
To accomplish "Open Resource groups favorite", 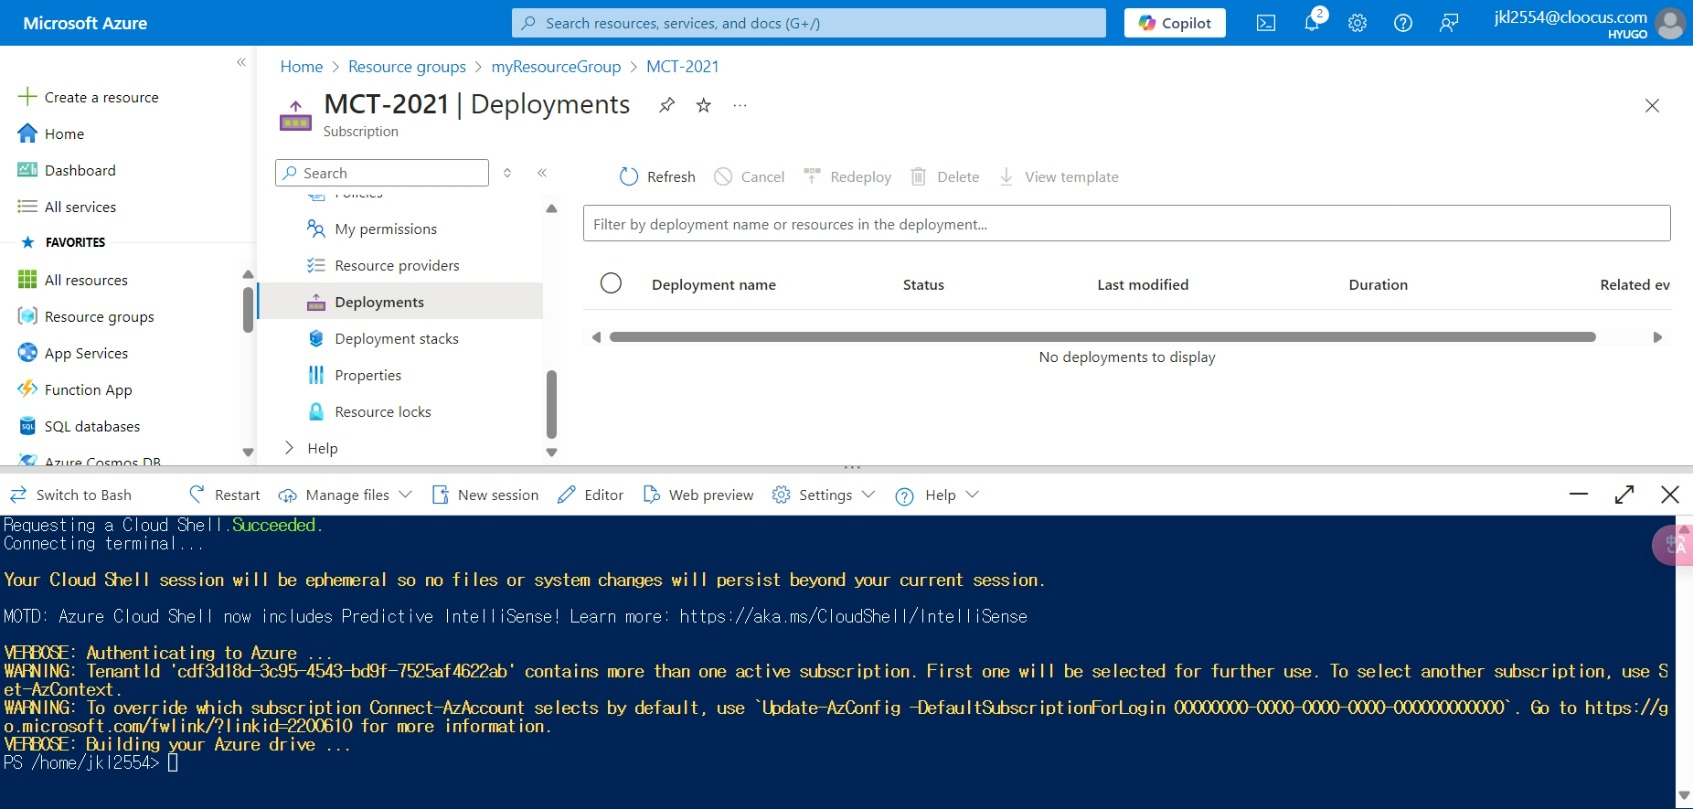I will point(87,317).
